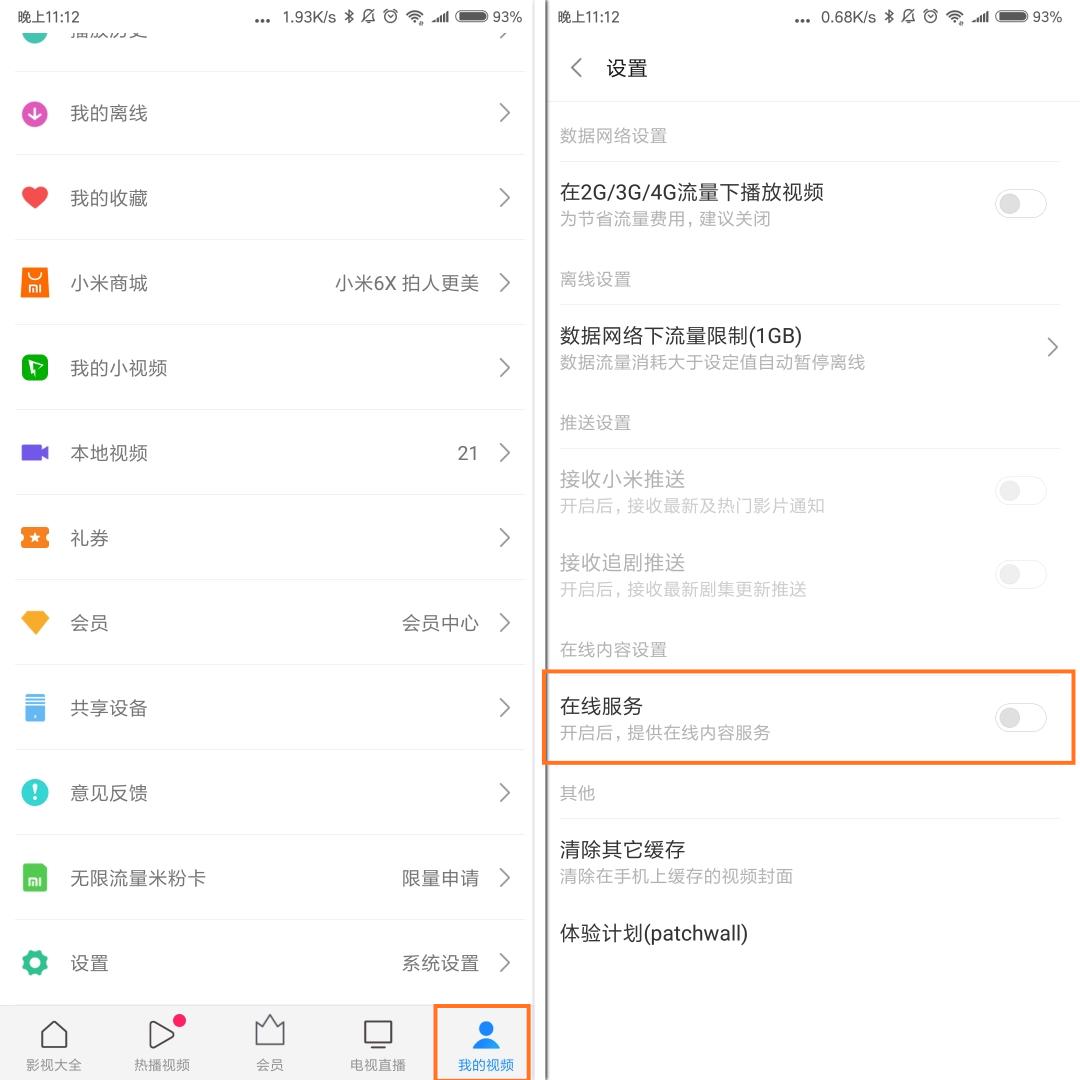Viewport: 1080px width, 1080px height.
Task: Switch to the 影视大全 tab
Action: click(54, 1043)
